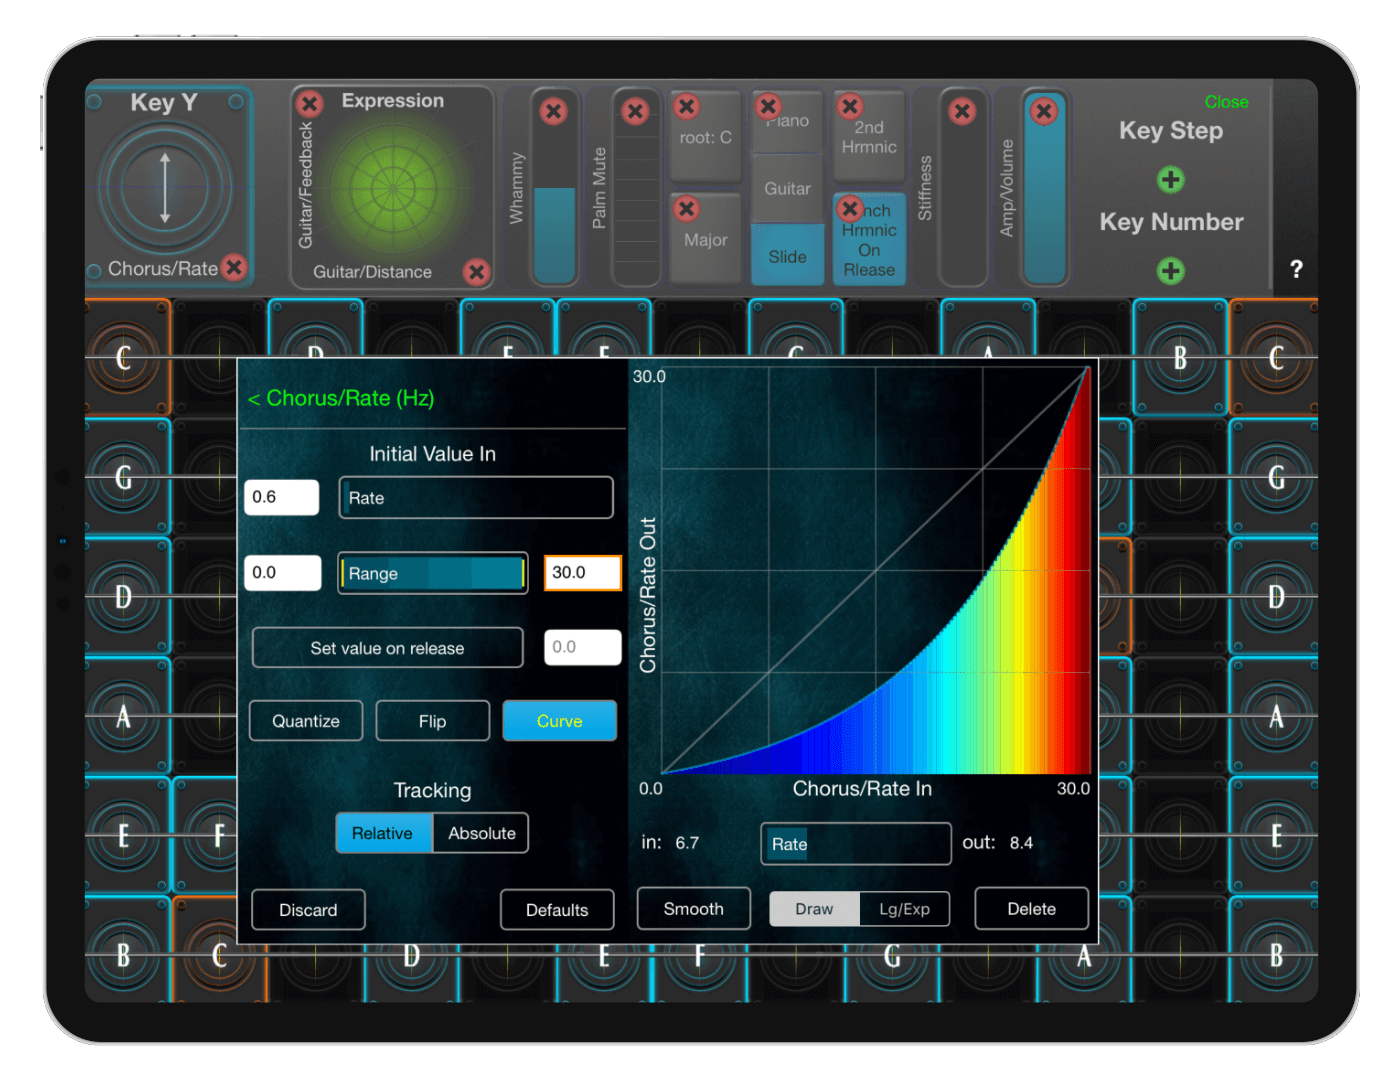The width and height of the screenshot is (1400, 1080).
Task: Add a Key Step control with green plus
Action: point(1171,180)
